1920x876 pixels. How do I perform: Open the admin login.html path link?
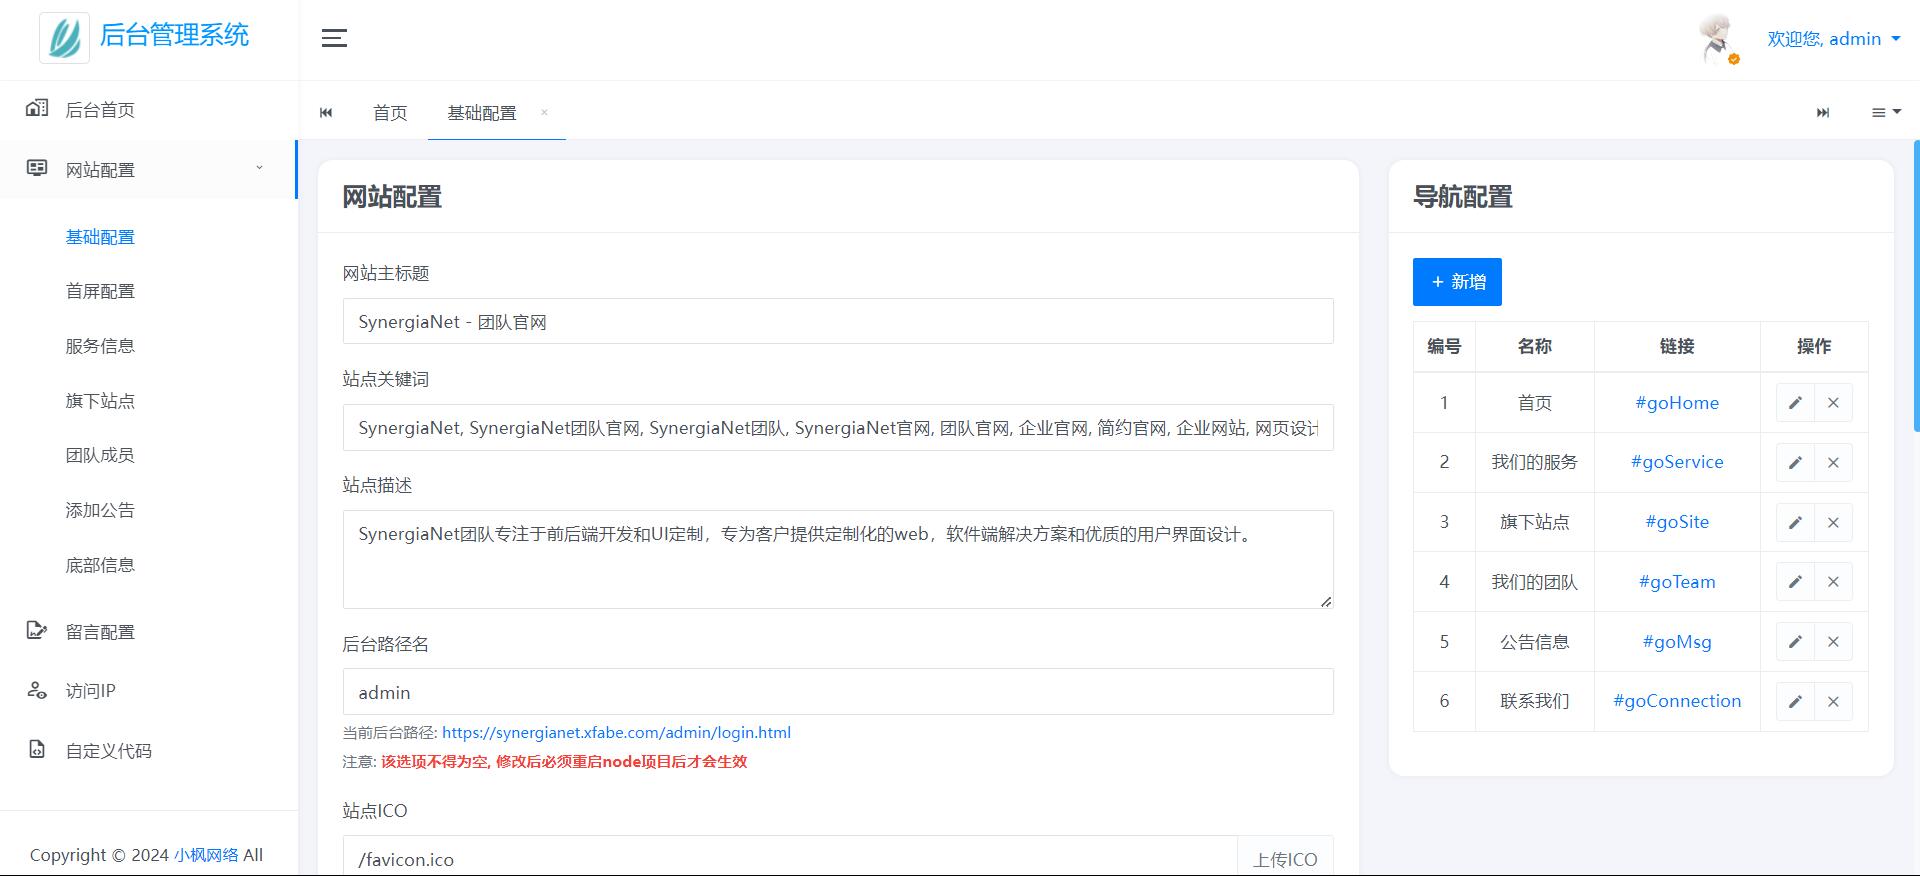click(x=616, y=733)
